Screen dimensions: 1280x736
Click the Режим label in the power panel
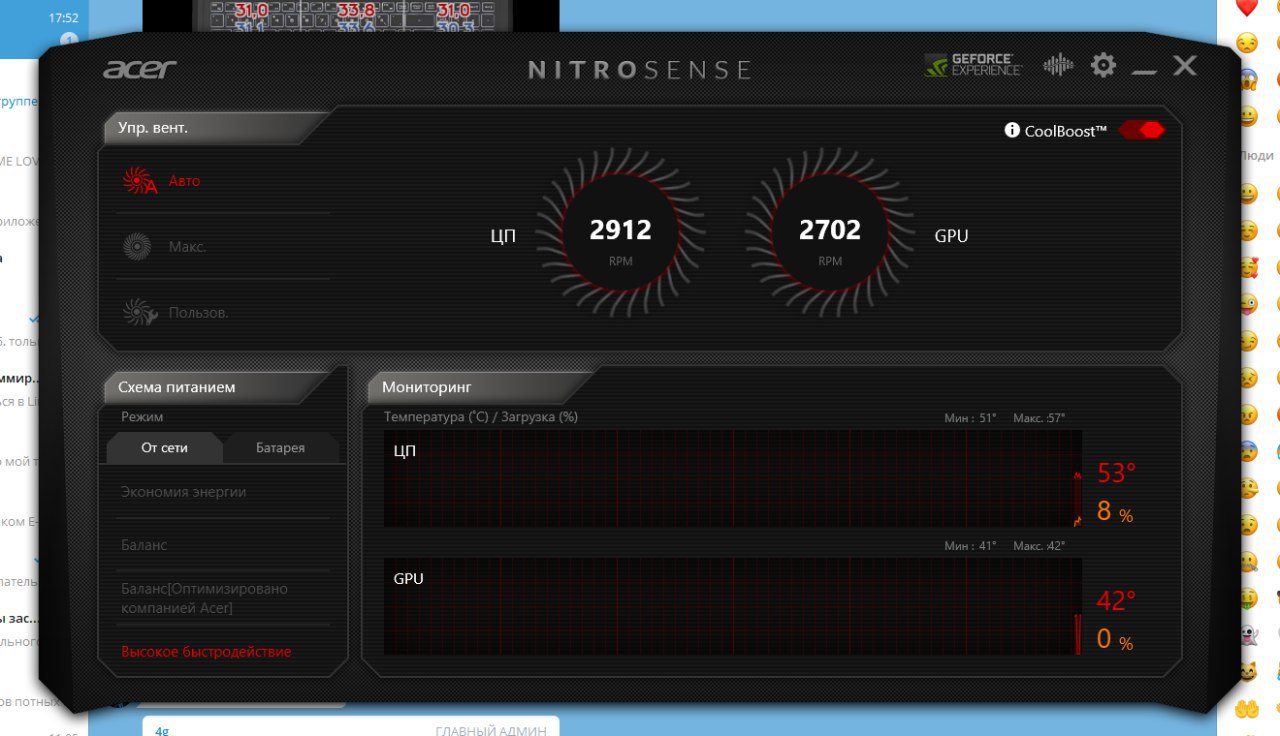click(x=142, y=417)
